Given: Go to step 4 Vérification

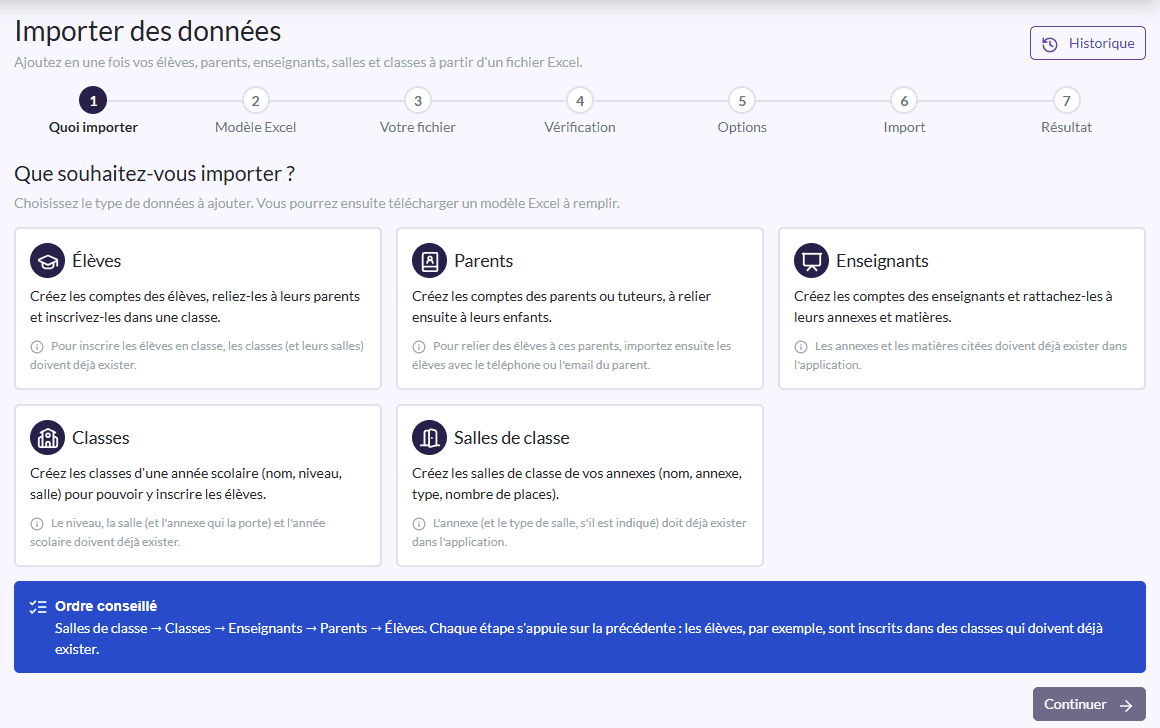Looking at the screenshot, I should [580, 111].
